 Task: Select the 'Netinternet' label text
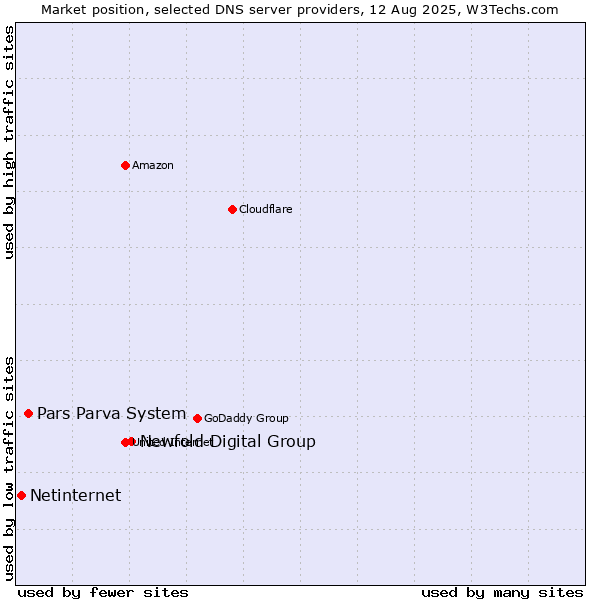click(76, 496)
